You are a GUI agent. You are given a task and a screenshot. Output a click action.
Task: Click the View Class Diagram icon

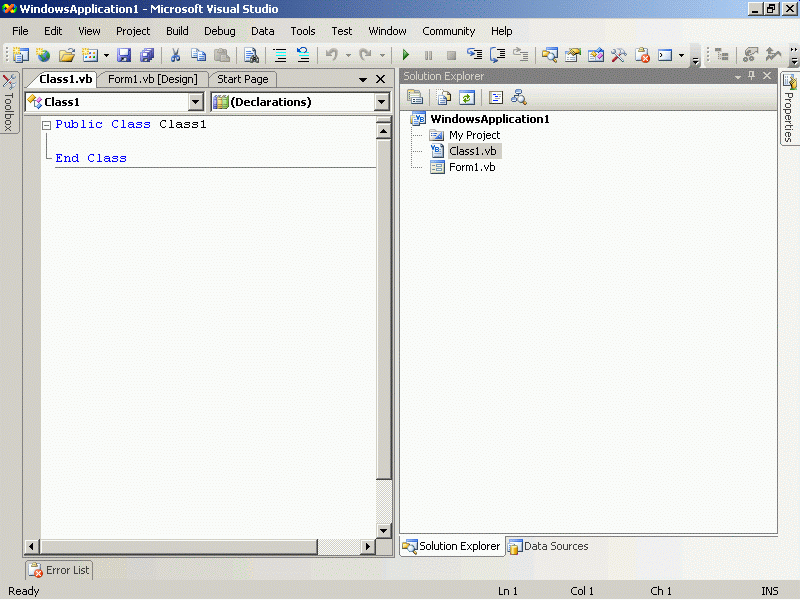[518, 97]
